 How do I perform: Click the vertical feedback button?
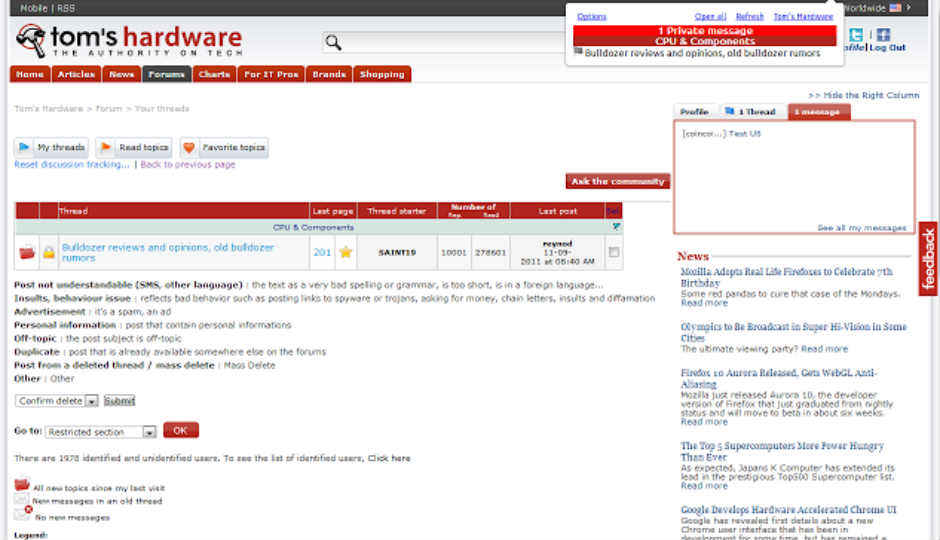(928, 258)
